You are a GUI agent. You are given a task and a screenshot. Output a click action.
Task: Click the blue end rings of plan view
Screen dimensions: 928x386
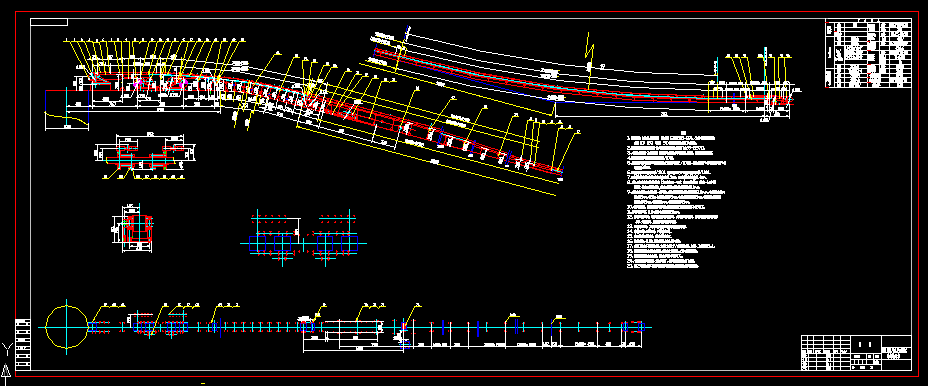[632, 326]
